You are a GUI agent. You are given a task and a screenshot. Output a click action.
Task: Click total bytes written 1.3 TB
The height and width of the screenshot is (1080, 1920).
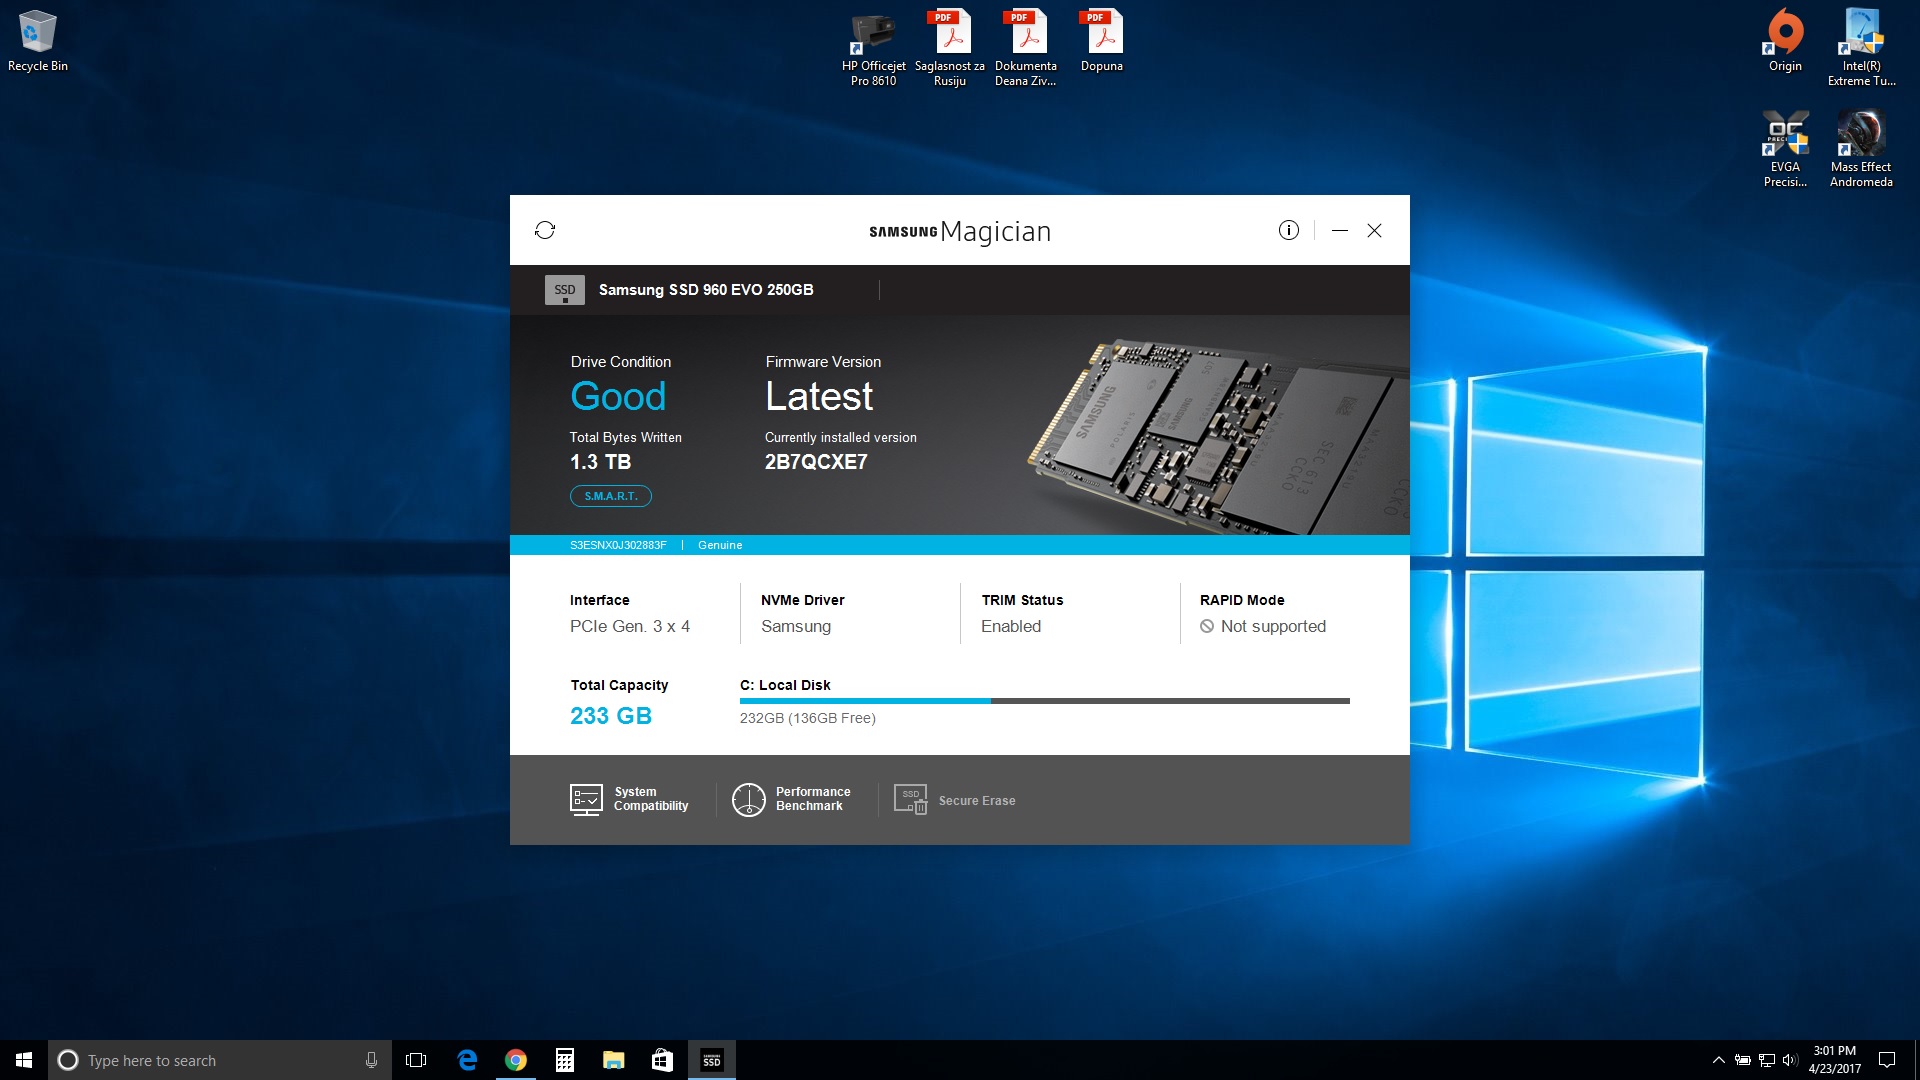tap(600, 462)
